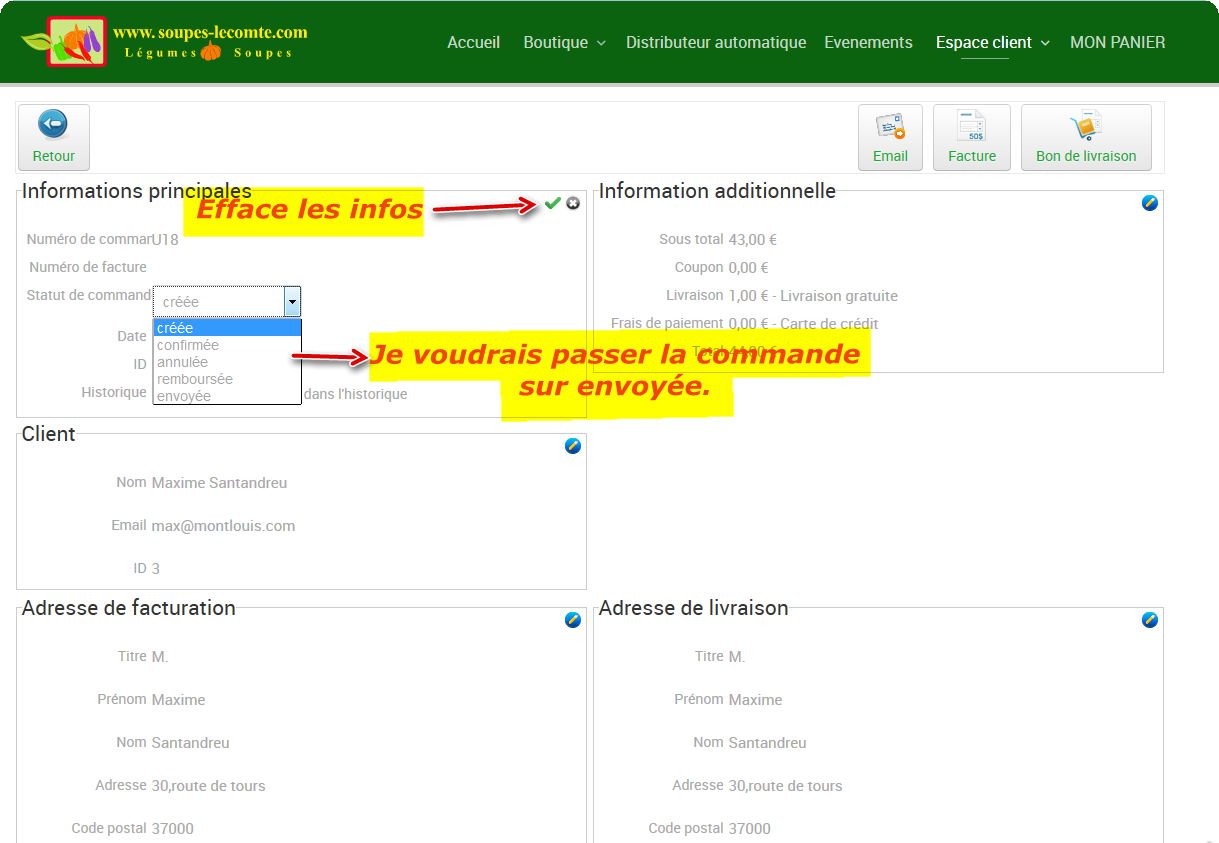Open the Email order button
The height and width of the screenshot is (843, 1219).
(890, 137)
